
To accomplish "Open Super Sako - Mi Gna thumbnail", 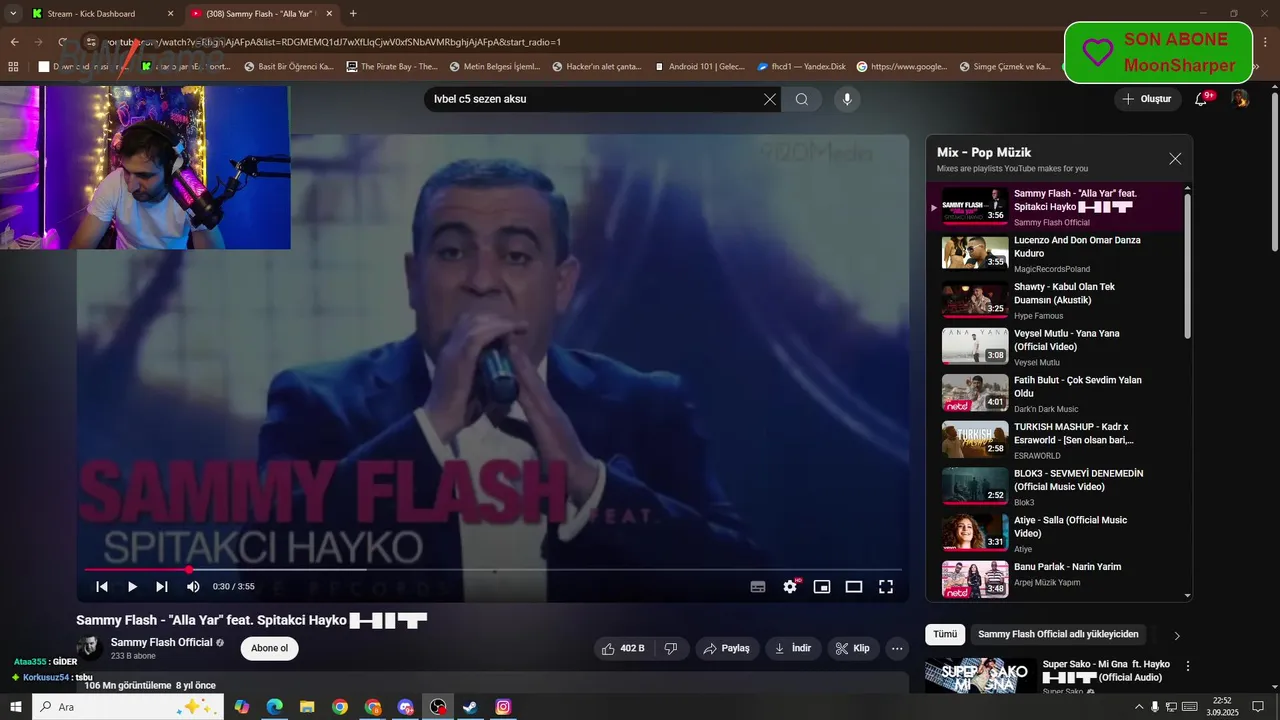I will (x=981, y=677).
